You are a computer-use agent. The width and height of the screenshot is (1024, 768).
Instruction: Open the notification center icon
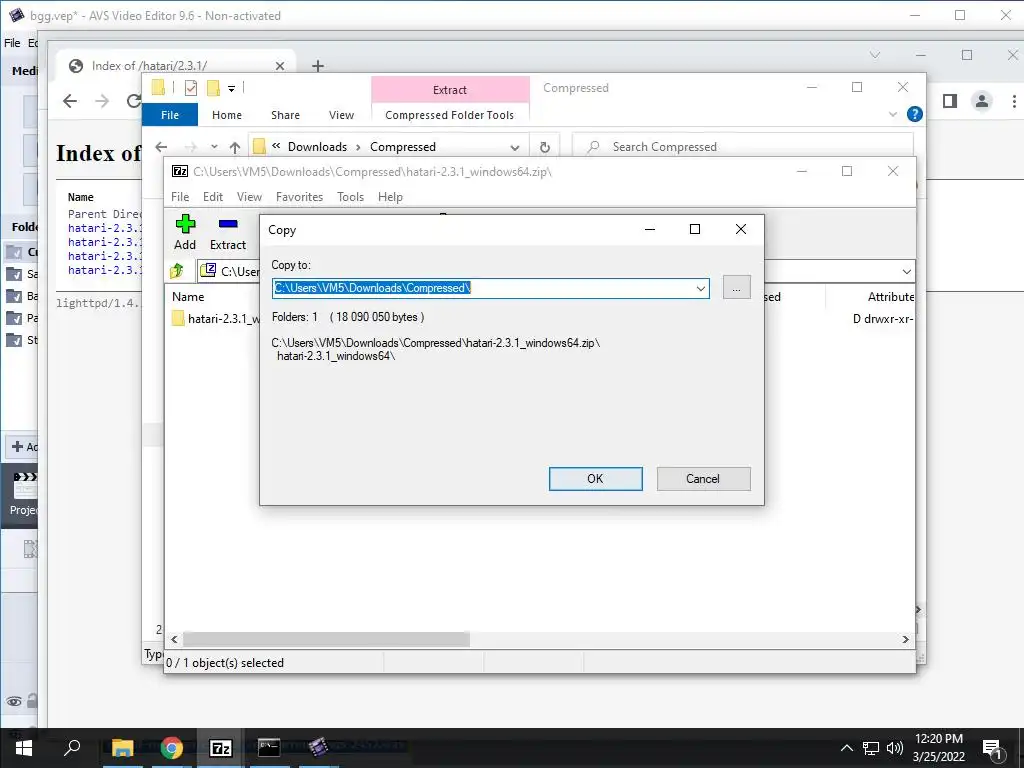(992, 749)
